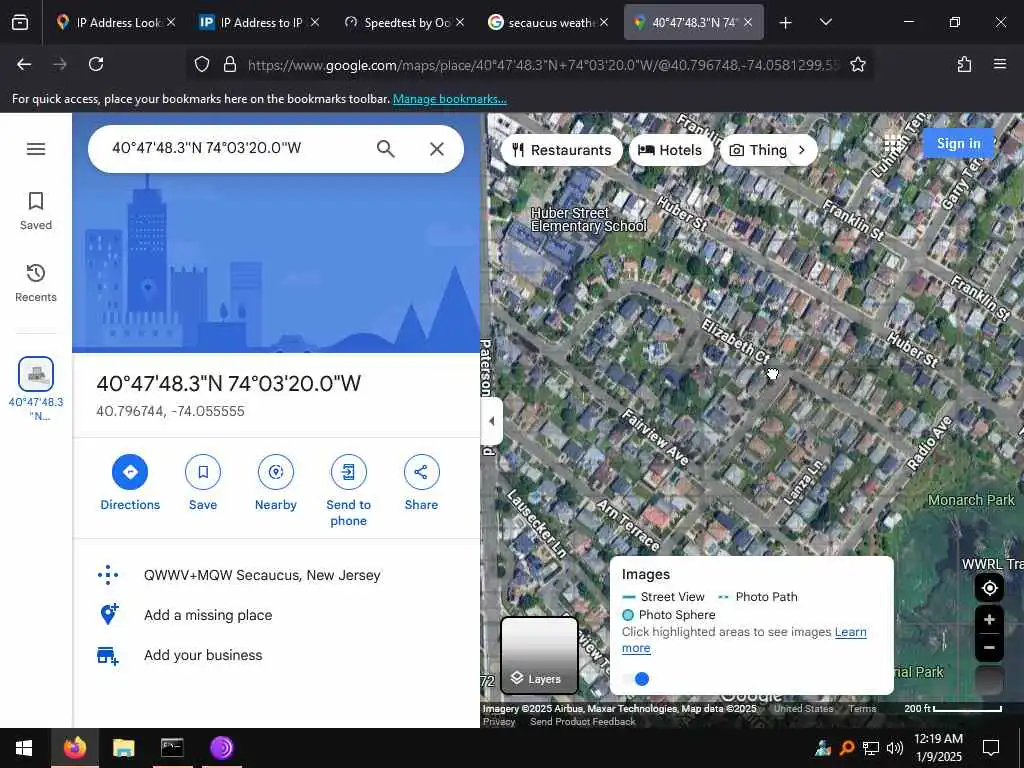Zoom in on the map
Viewport: 1024px width, 768px height.
(x=989, y=619)
